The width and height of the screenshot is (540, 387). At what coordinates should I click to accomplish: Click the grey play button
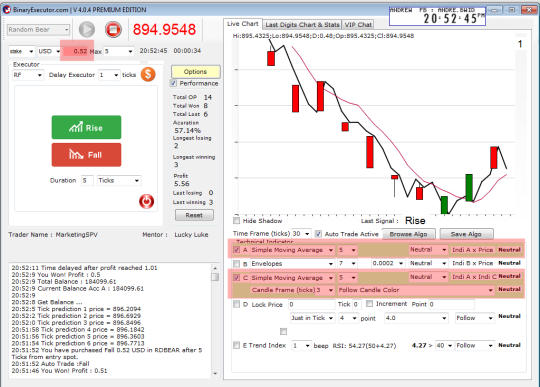point(86,29)
